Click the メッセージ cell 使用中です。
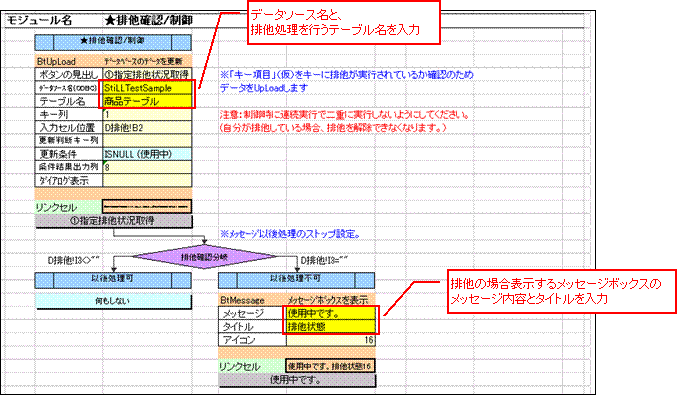 pos(331,313)
